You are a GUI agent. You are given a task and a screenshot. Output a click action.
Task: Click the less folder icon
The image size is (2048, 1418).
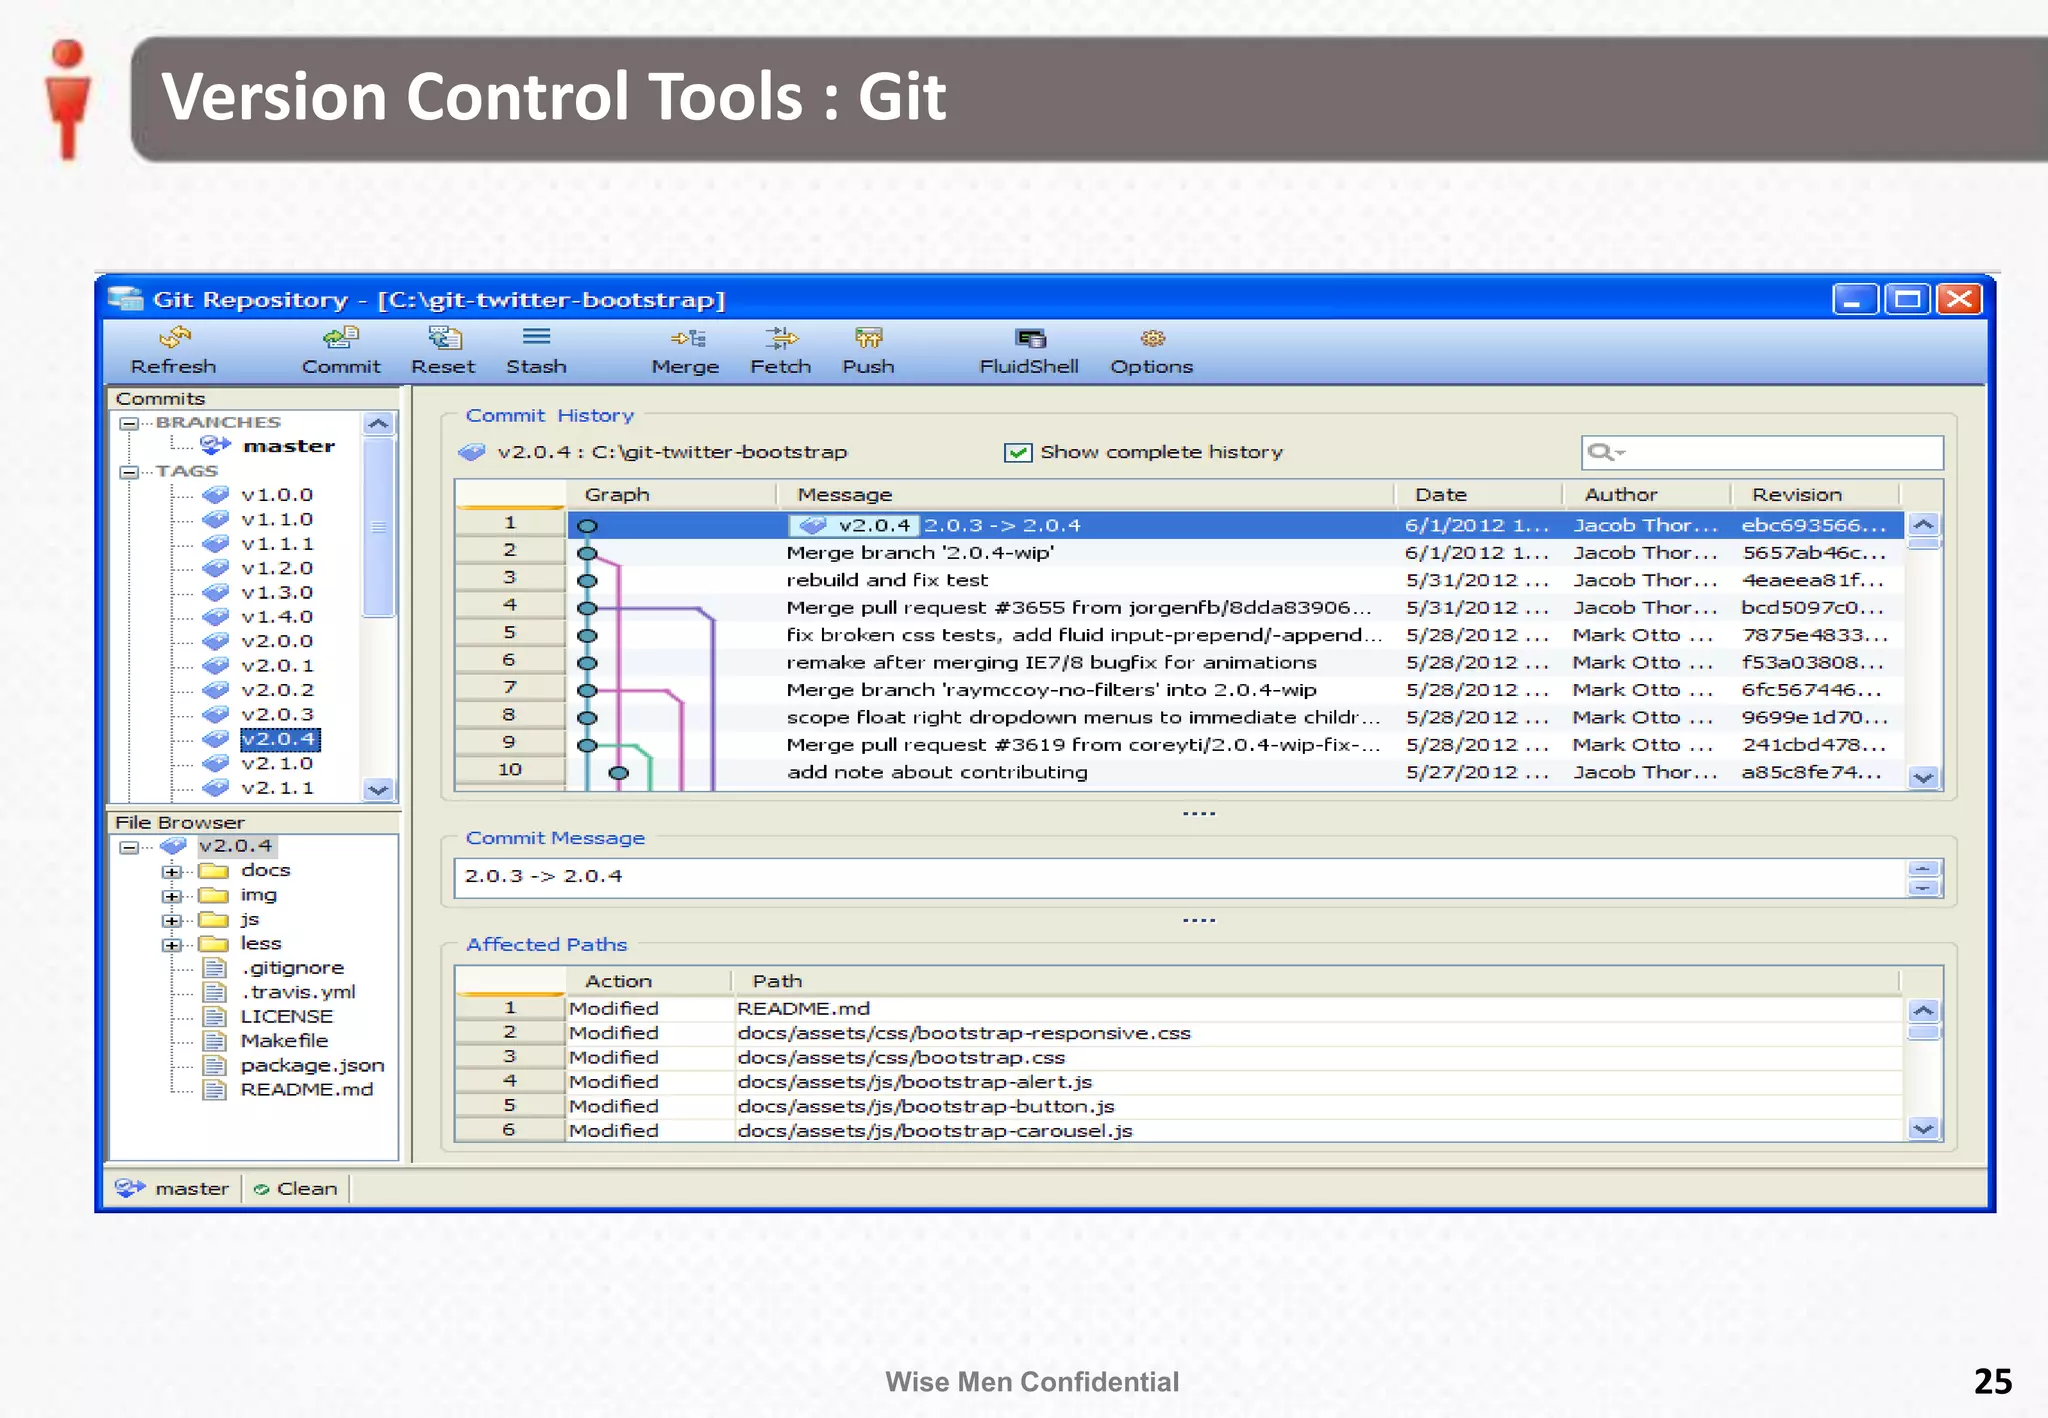pos(213,943)
